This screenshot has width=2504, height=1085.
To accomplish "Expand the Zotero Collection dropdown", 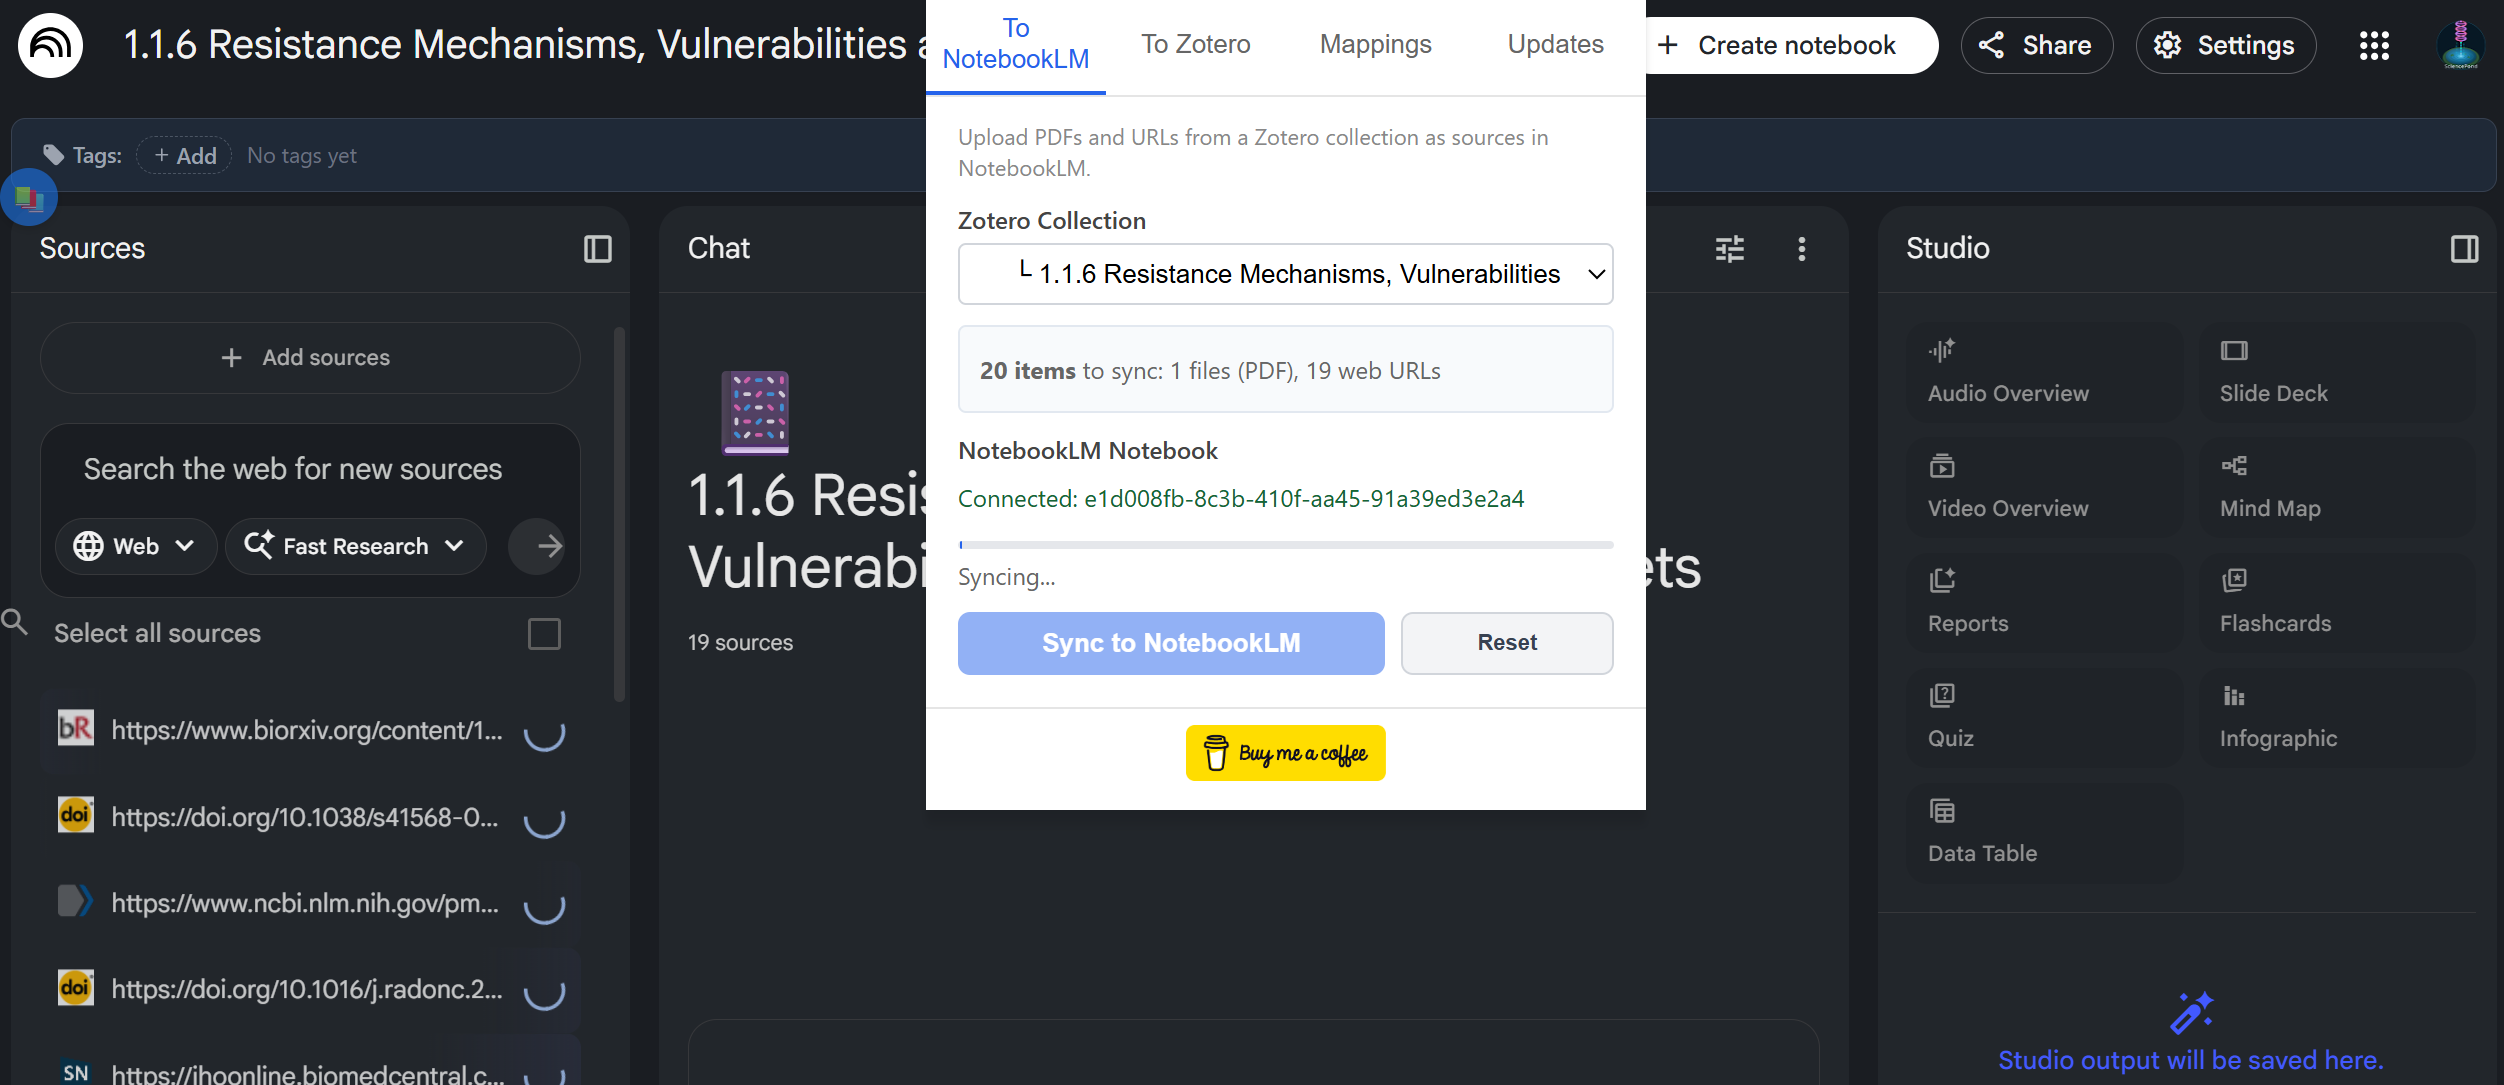I will (x=1285, y=274).
